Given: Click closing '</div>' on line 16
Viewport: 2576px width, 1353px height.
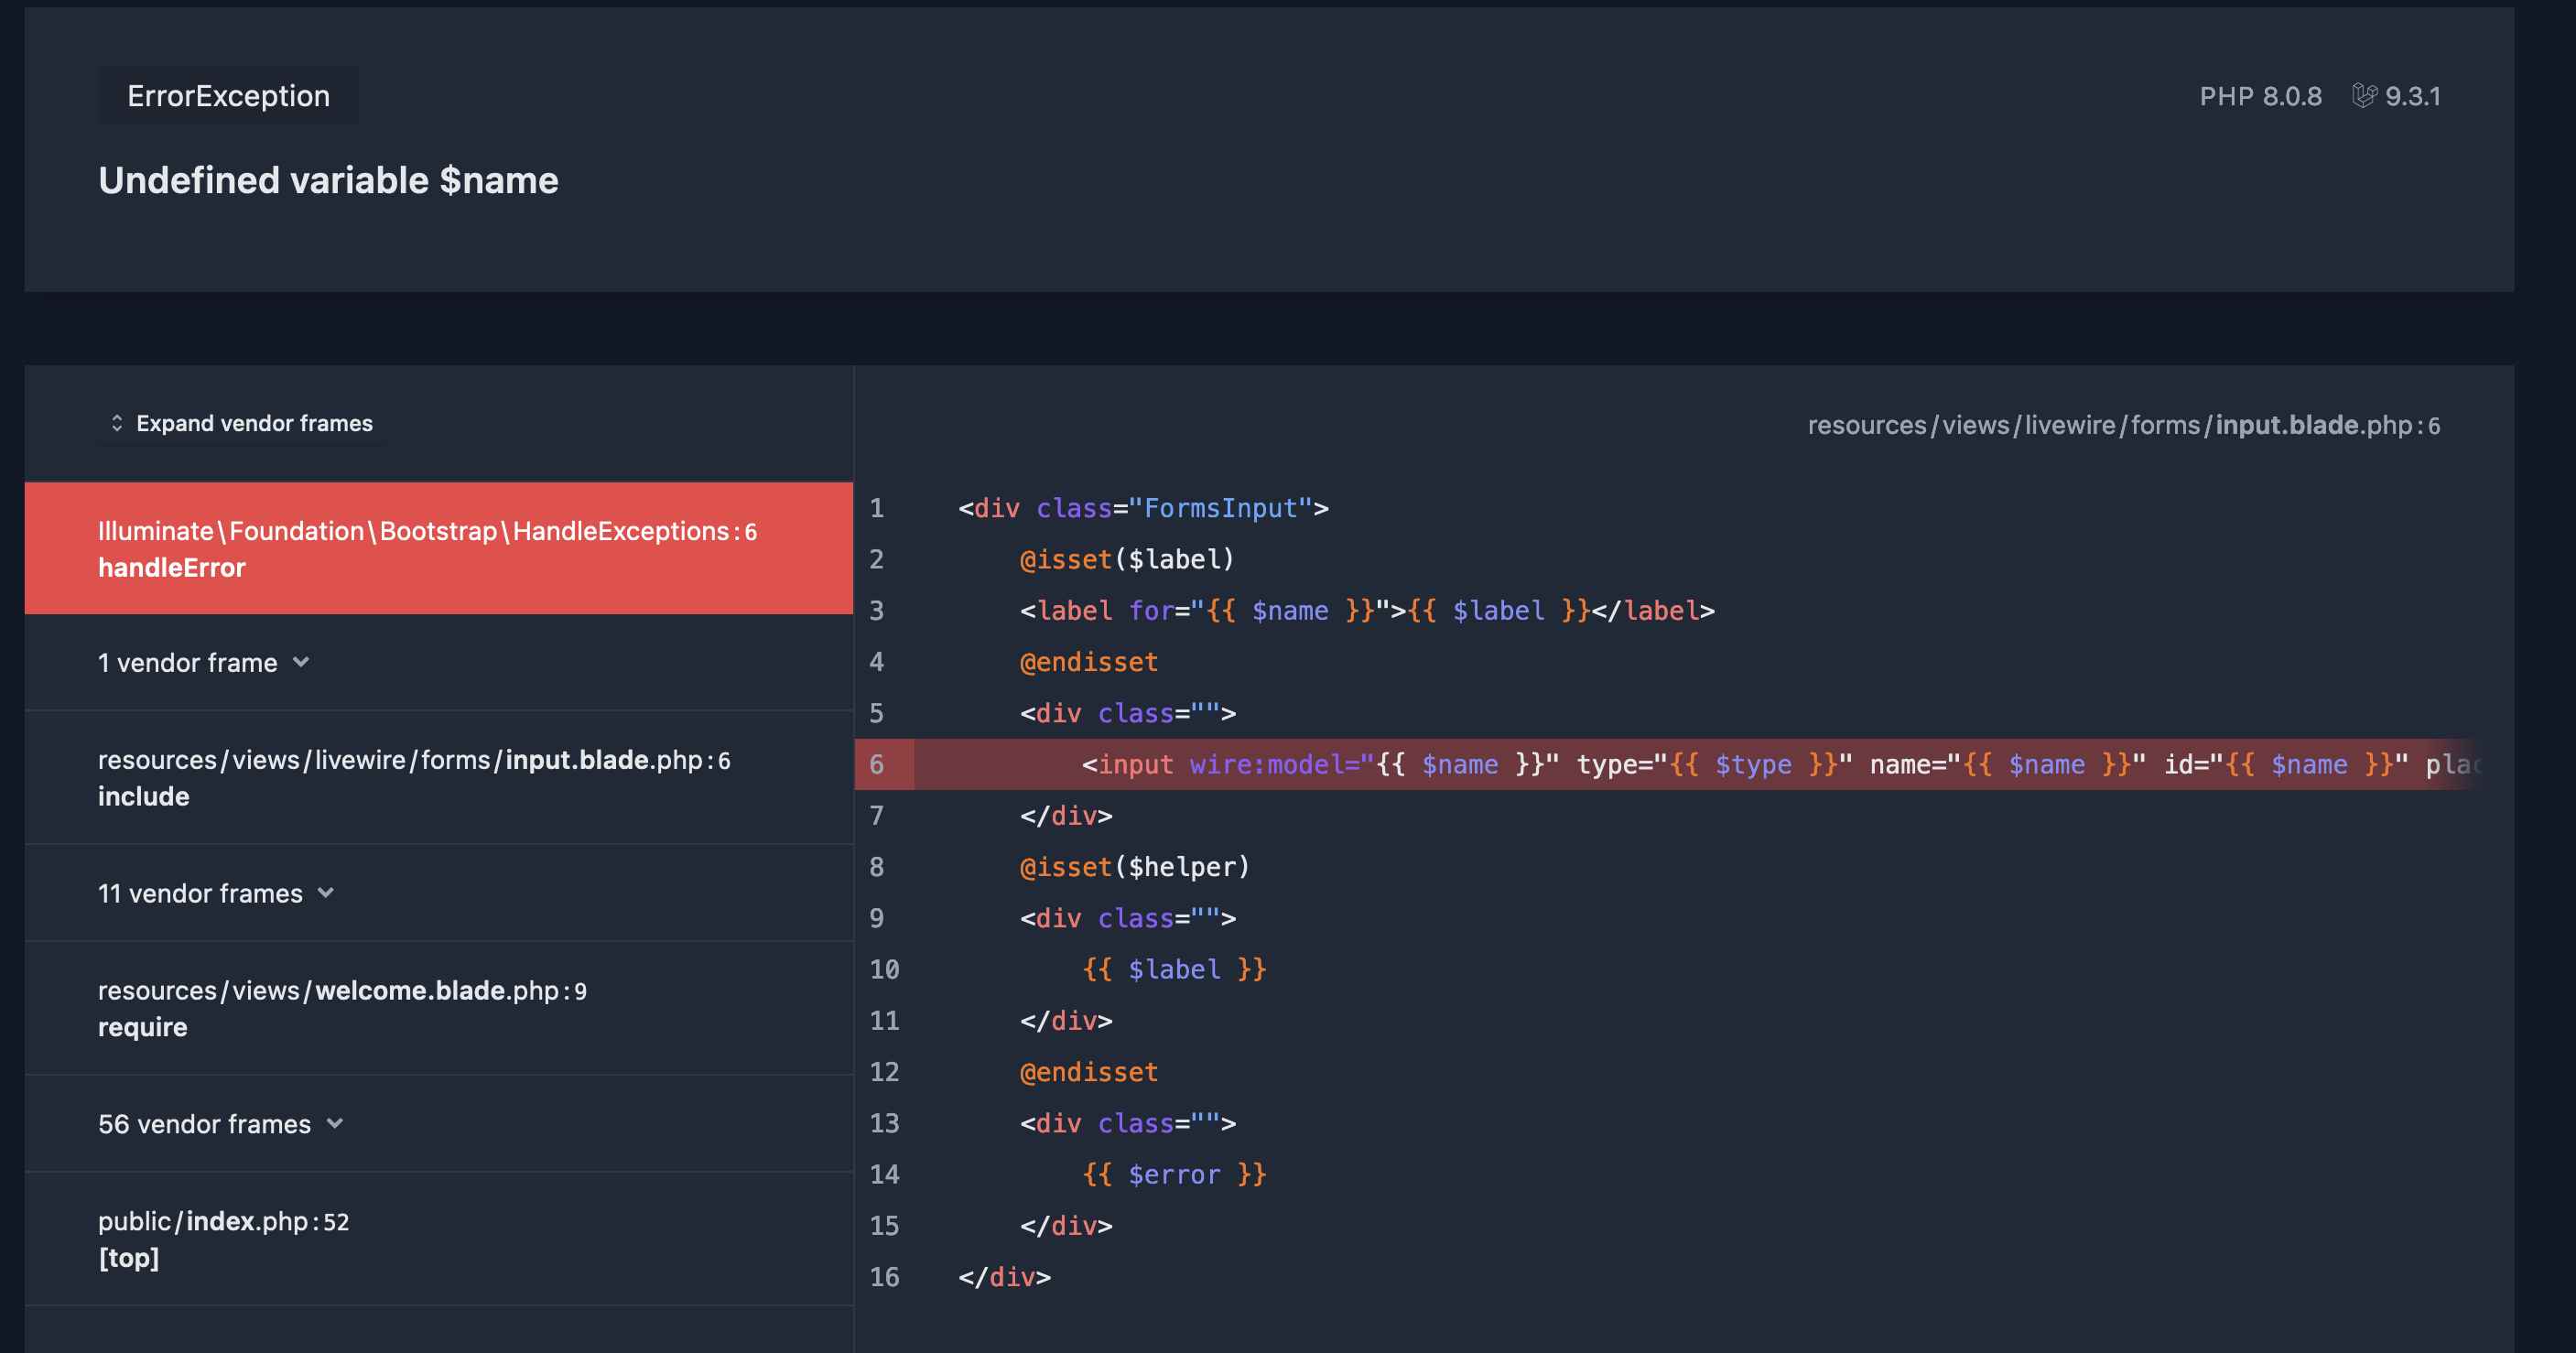Looking at the screenshot, I should pyautogui.click(x=1004, y=1277).
